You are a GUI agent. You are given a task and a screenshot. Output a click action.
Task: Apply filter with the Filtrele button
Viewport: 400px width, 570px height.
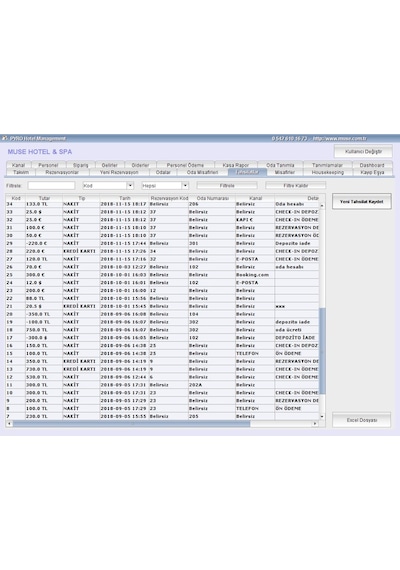tap(227, 185)
